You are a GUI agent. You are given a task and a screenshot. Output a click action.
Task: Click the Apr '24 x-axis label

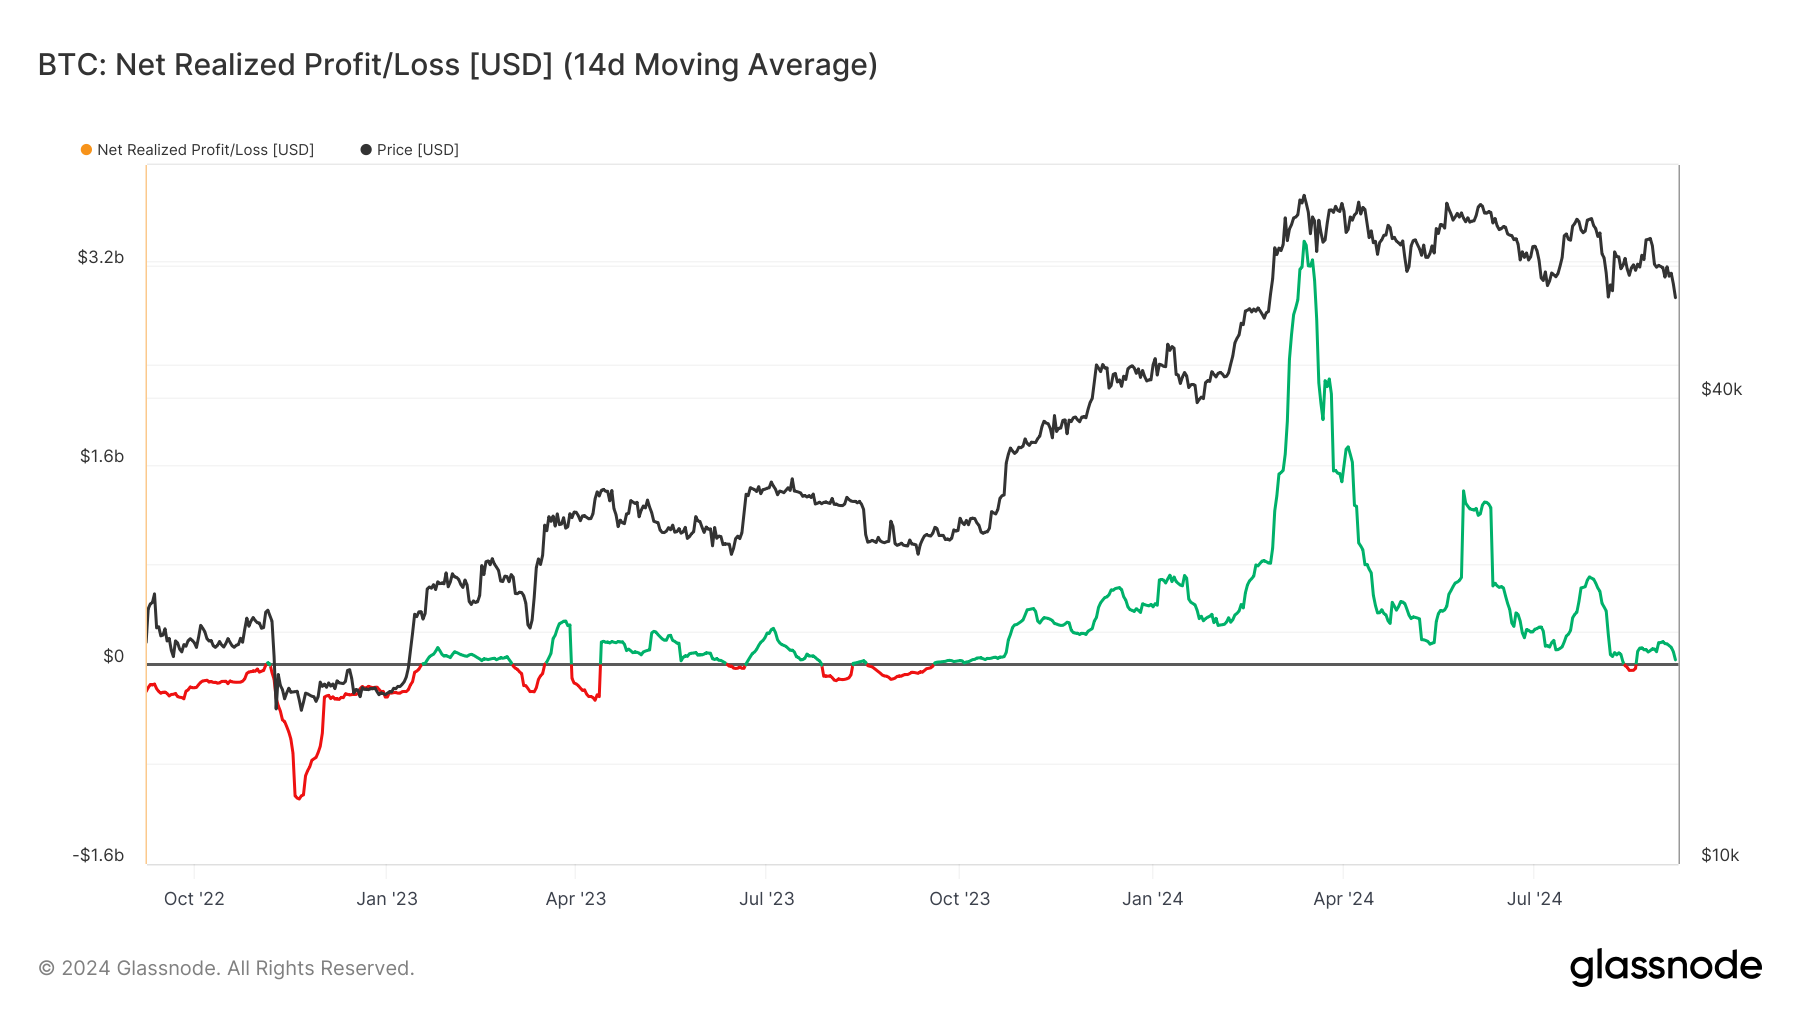(1344, 899)
